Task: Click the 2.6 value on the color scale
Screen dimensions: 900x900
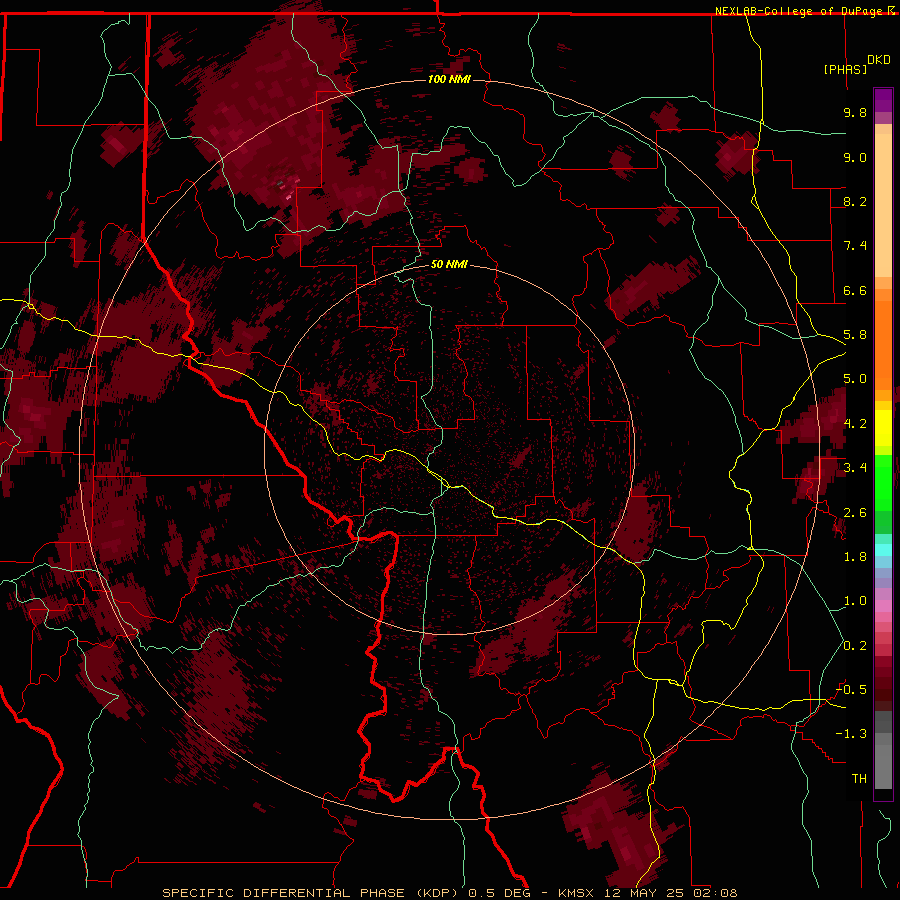Action: pos(855,513)
